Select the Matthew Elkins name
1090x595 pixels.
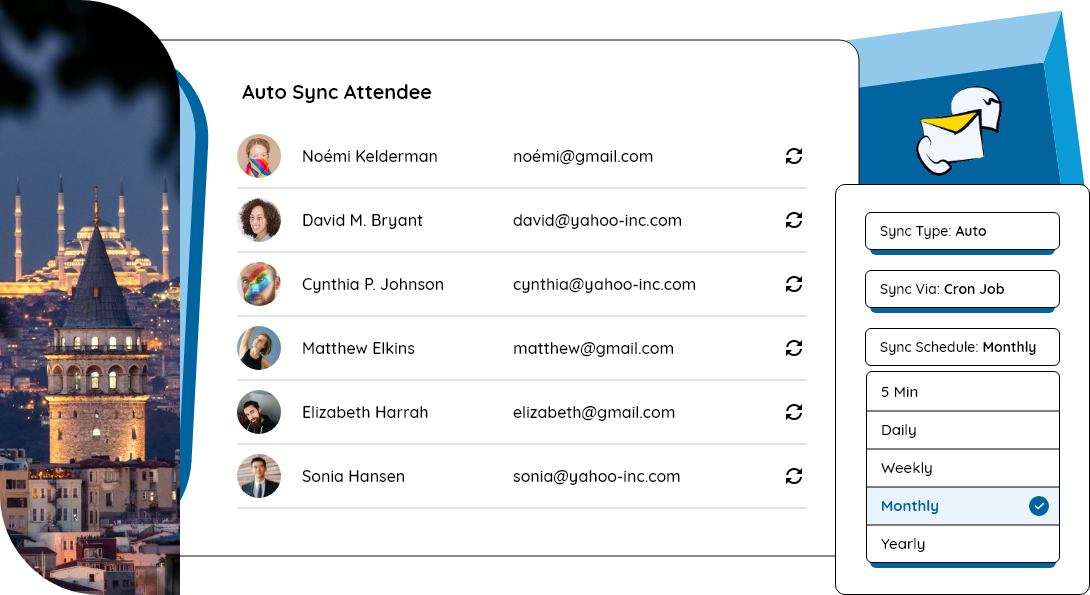click(x=358, y=348)
